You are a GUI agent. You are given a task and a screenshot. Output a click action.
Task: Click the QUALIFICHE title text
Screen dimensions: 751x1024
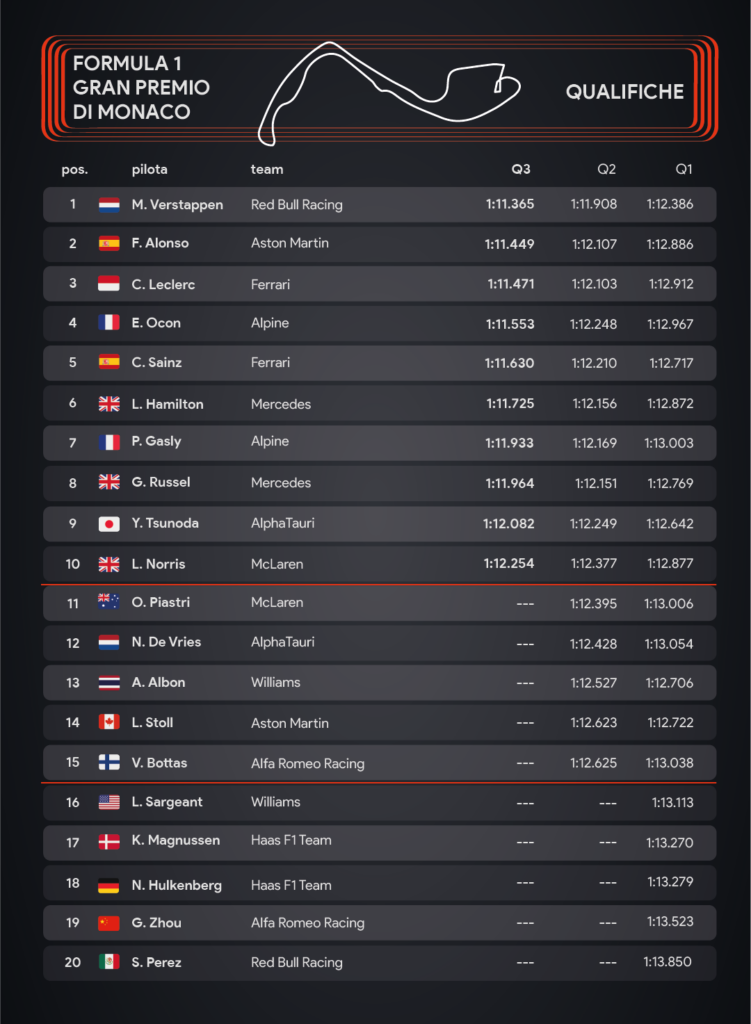click(x=625, y=91)
